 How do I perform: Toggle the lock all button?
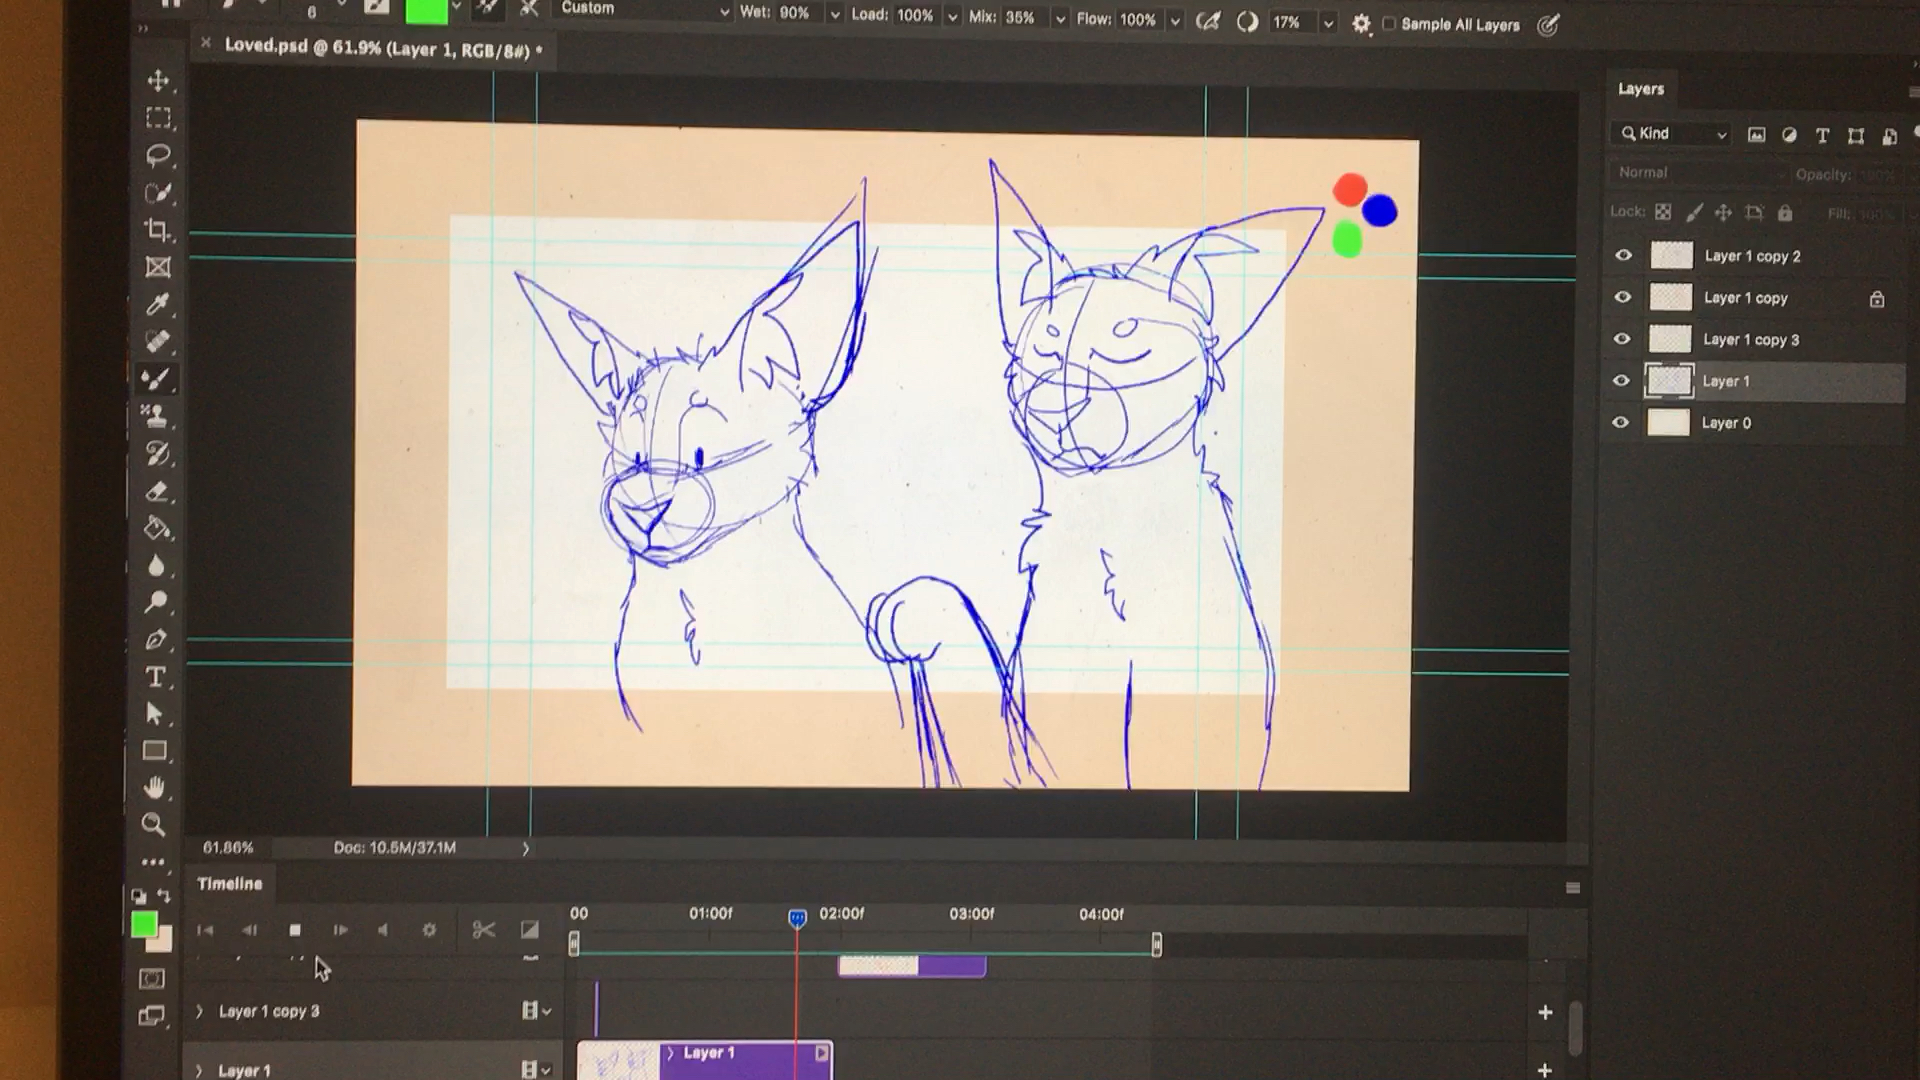[1785, 213]
